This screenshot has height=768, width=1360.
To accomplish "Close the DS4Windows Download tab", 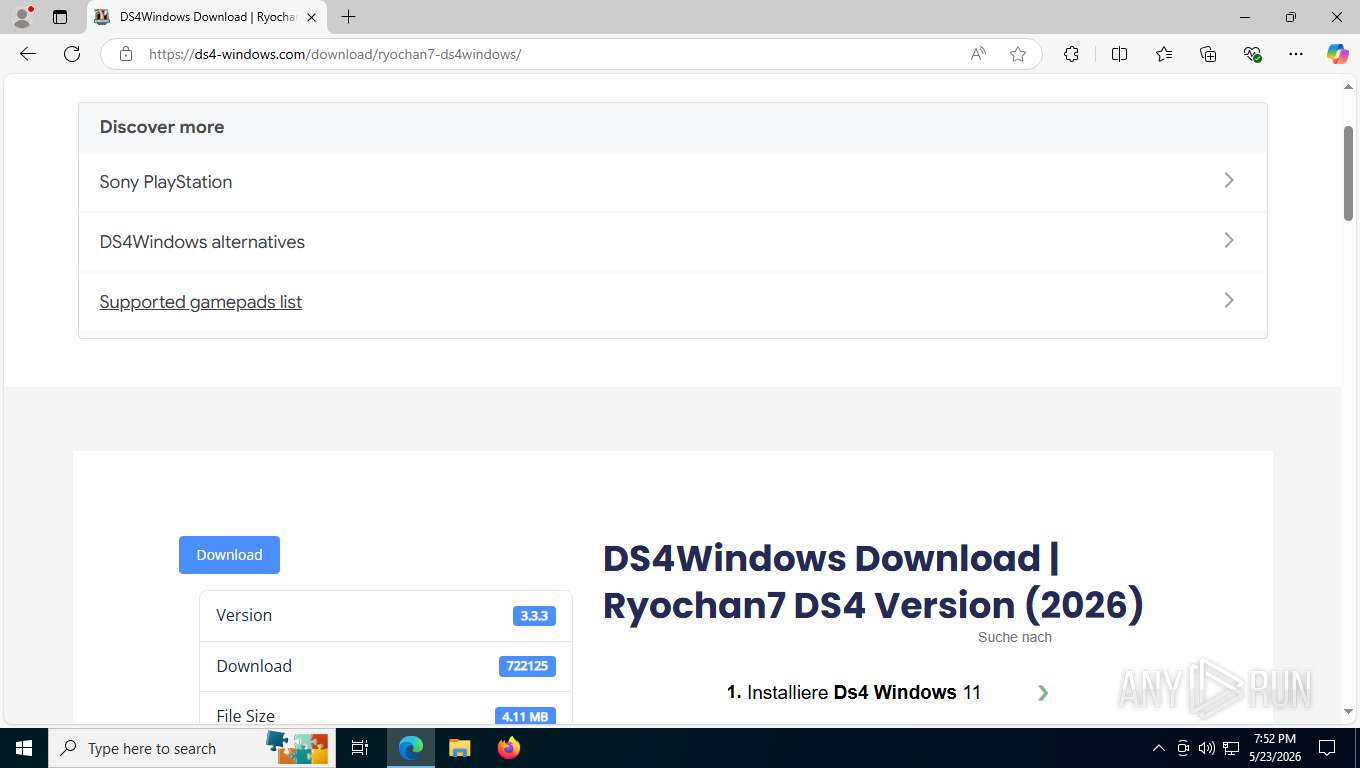I will pyautogui.click(x=311, y=17).
